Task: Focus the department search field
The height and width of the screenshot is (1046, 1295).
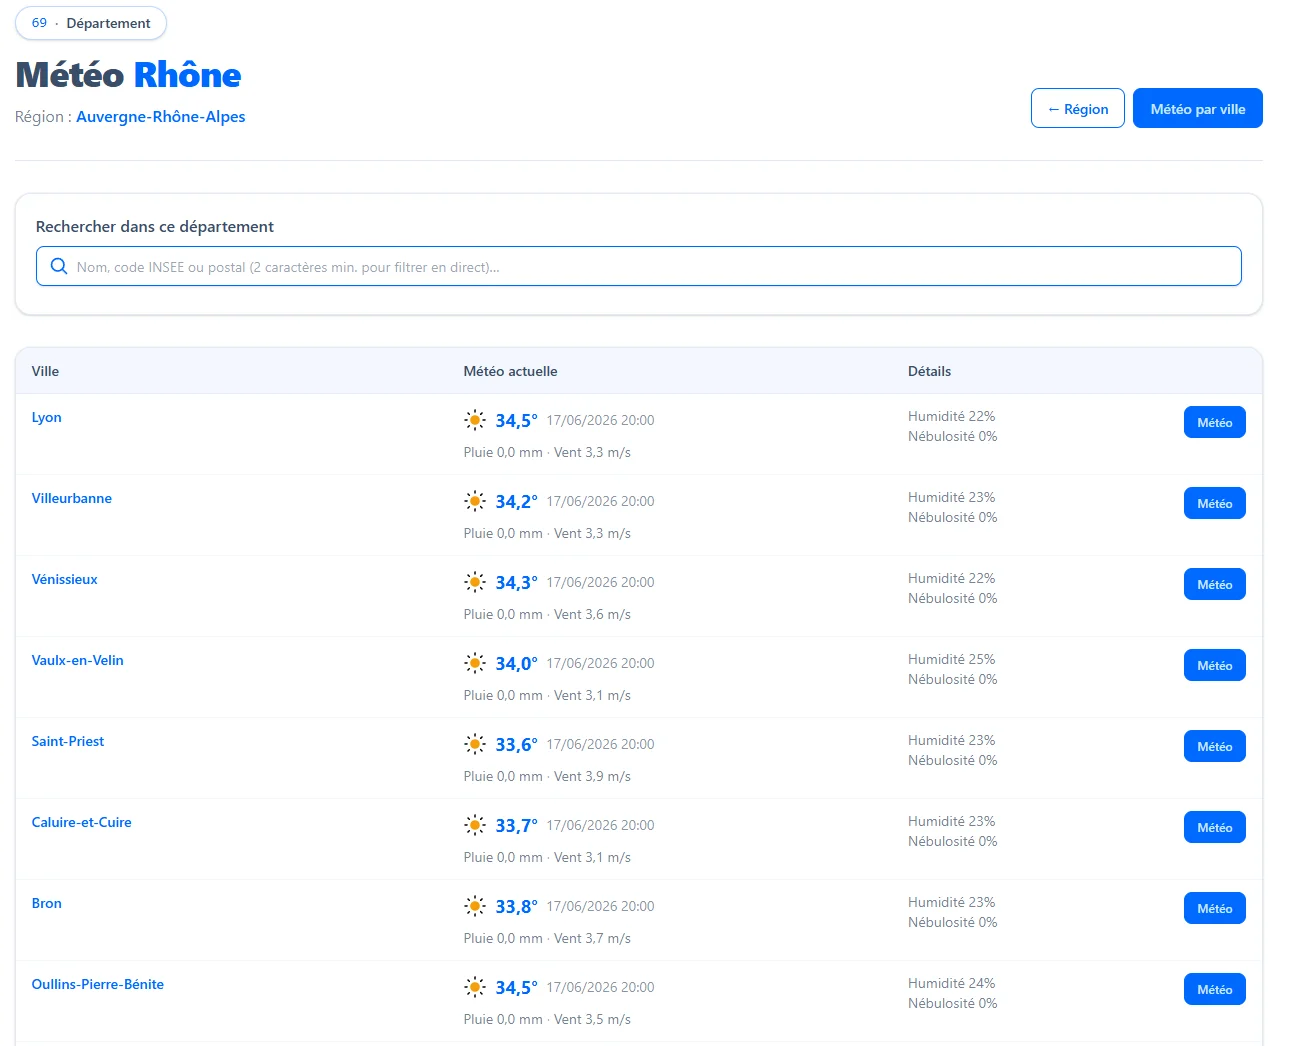Action: (x=639, y=266)
